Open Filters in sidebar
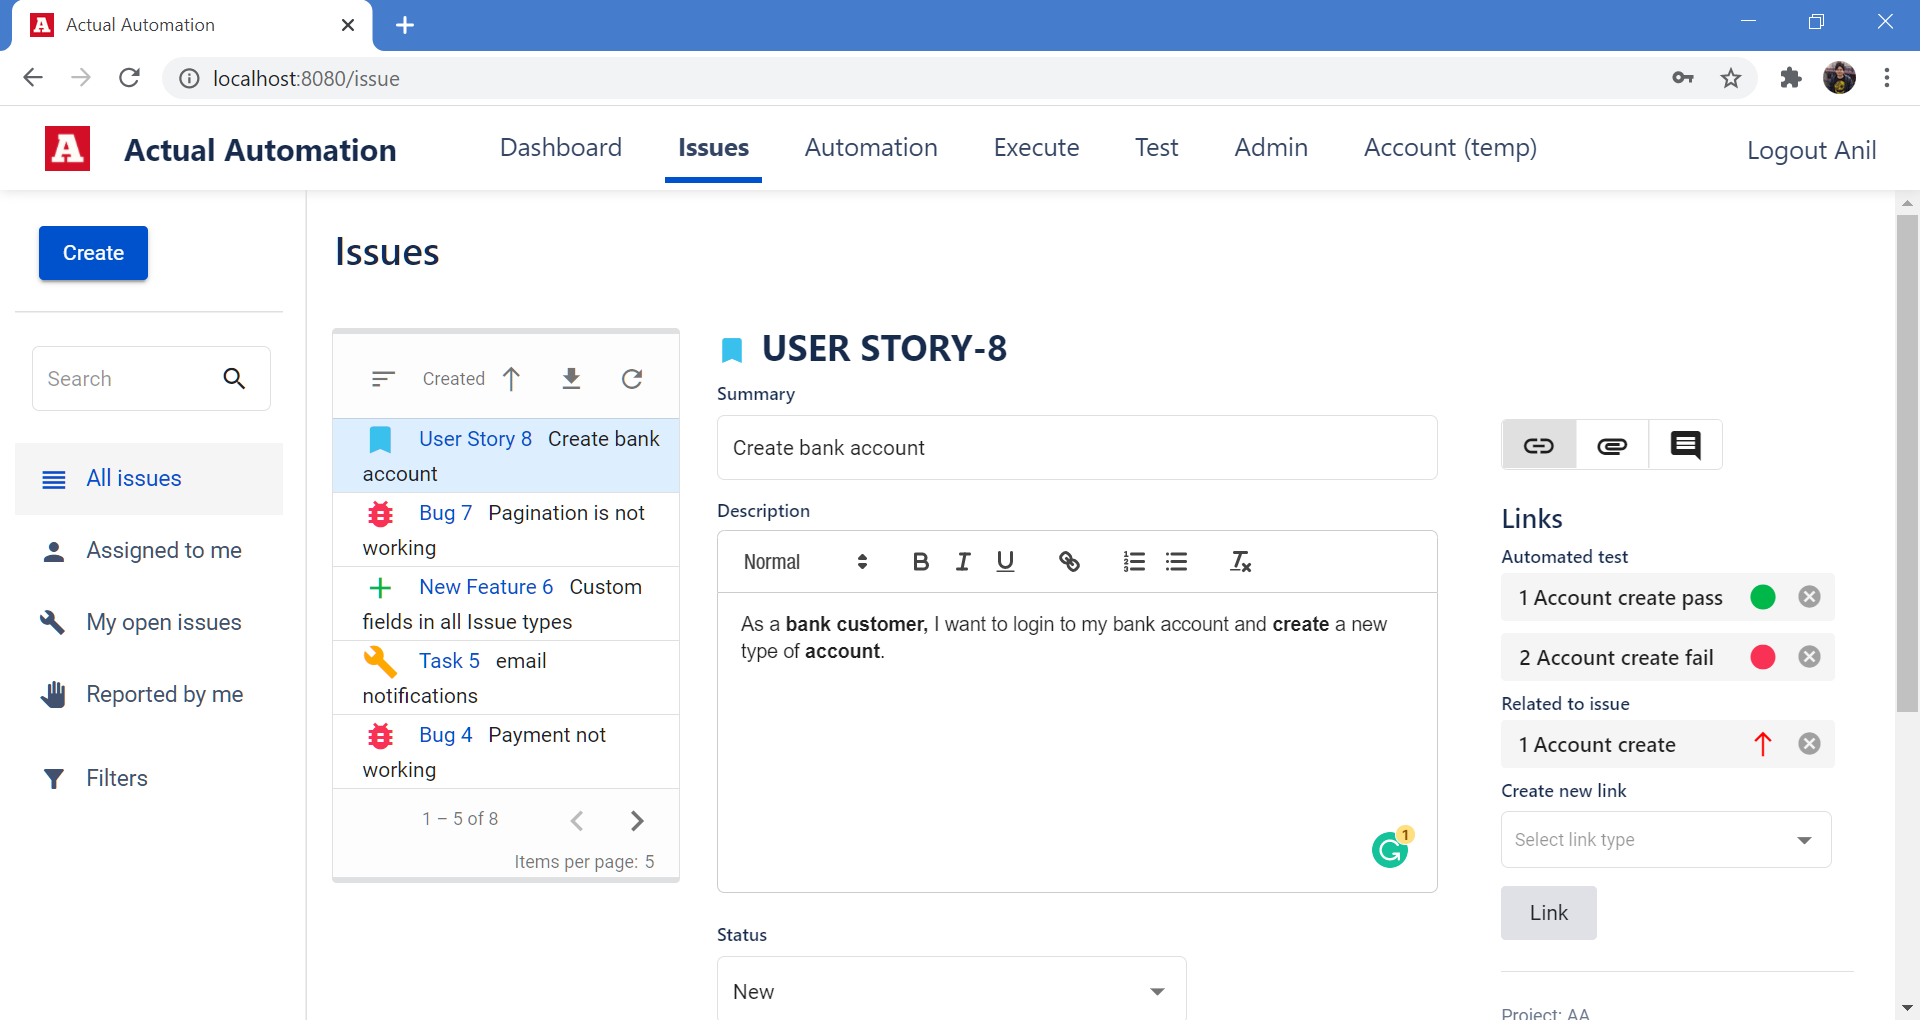The height and width of the screenshot is (1020, 1920). click(x=149, y=778)
